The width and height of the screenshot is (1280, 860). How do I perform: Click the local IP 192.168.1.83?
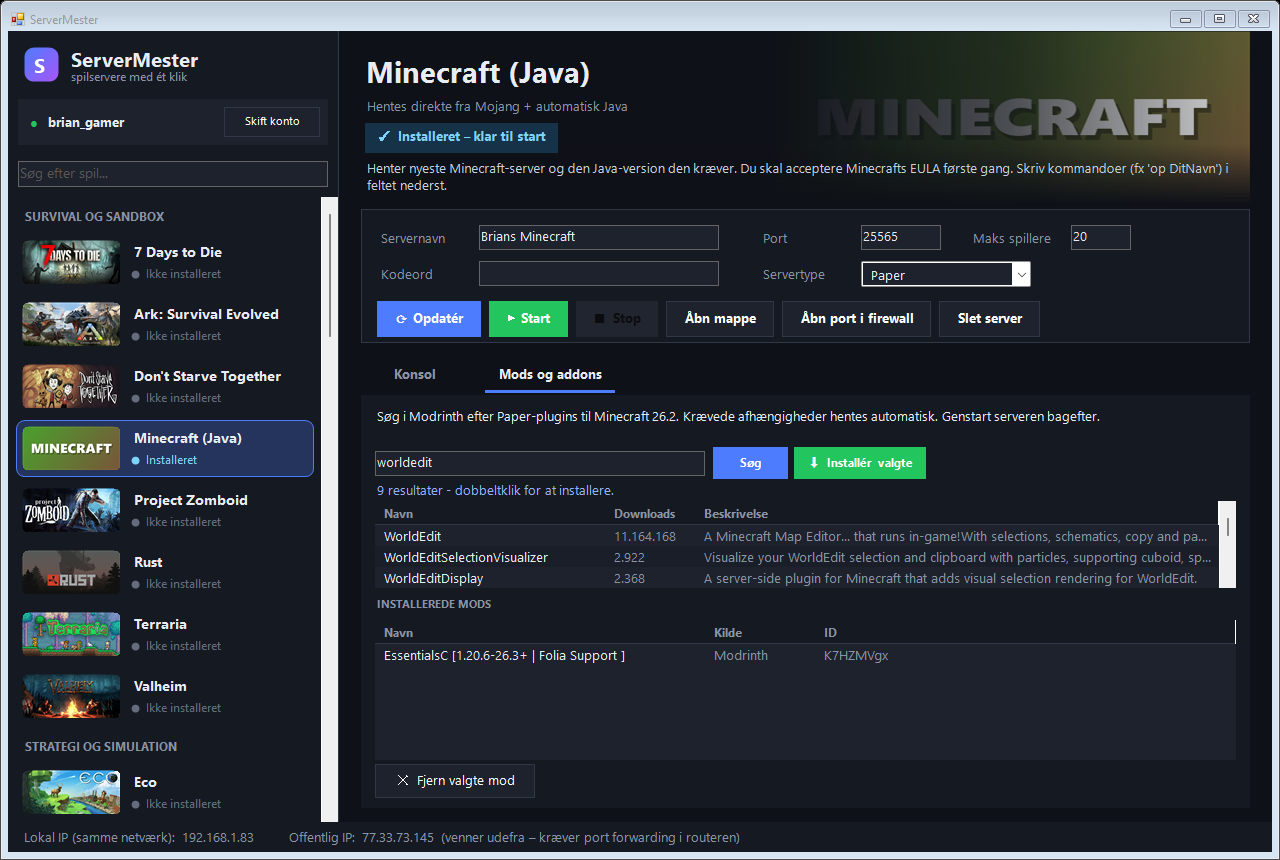pyautogui.click(x=218, y=837)
